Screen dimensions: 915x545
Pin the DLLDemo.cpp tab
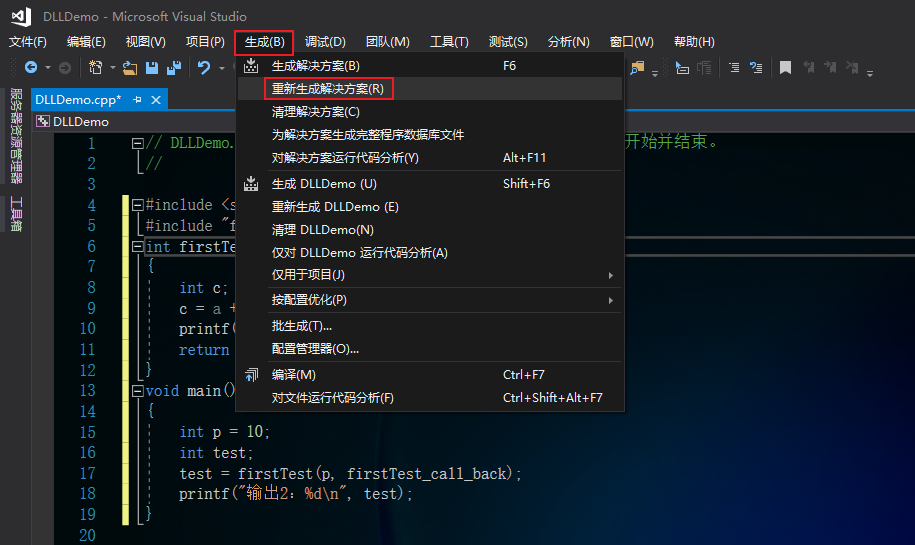[137, 100]
